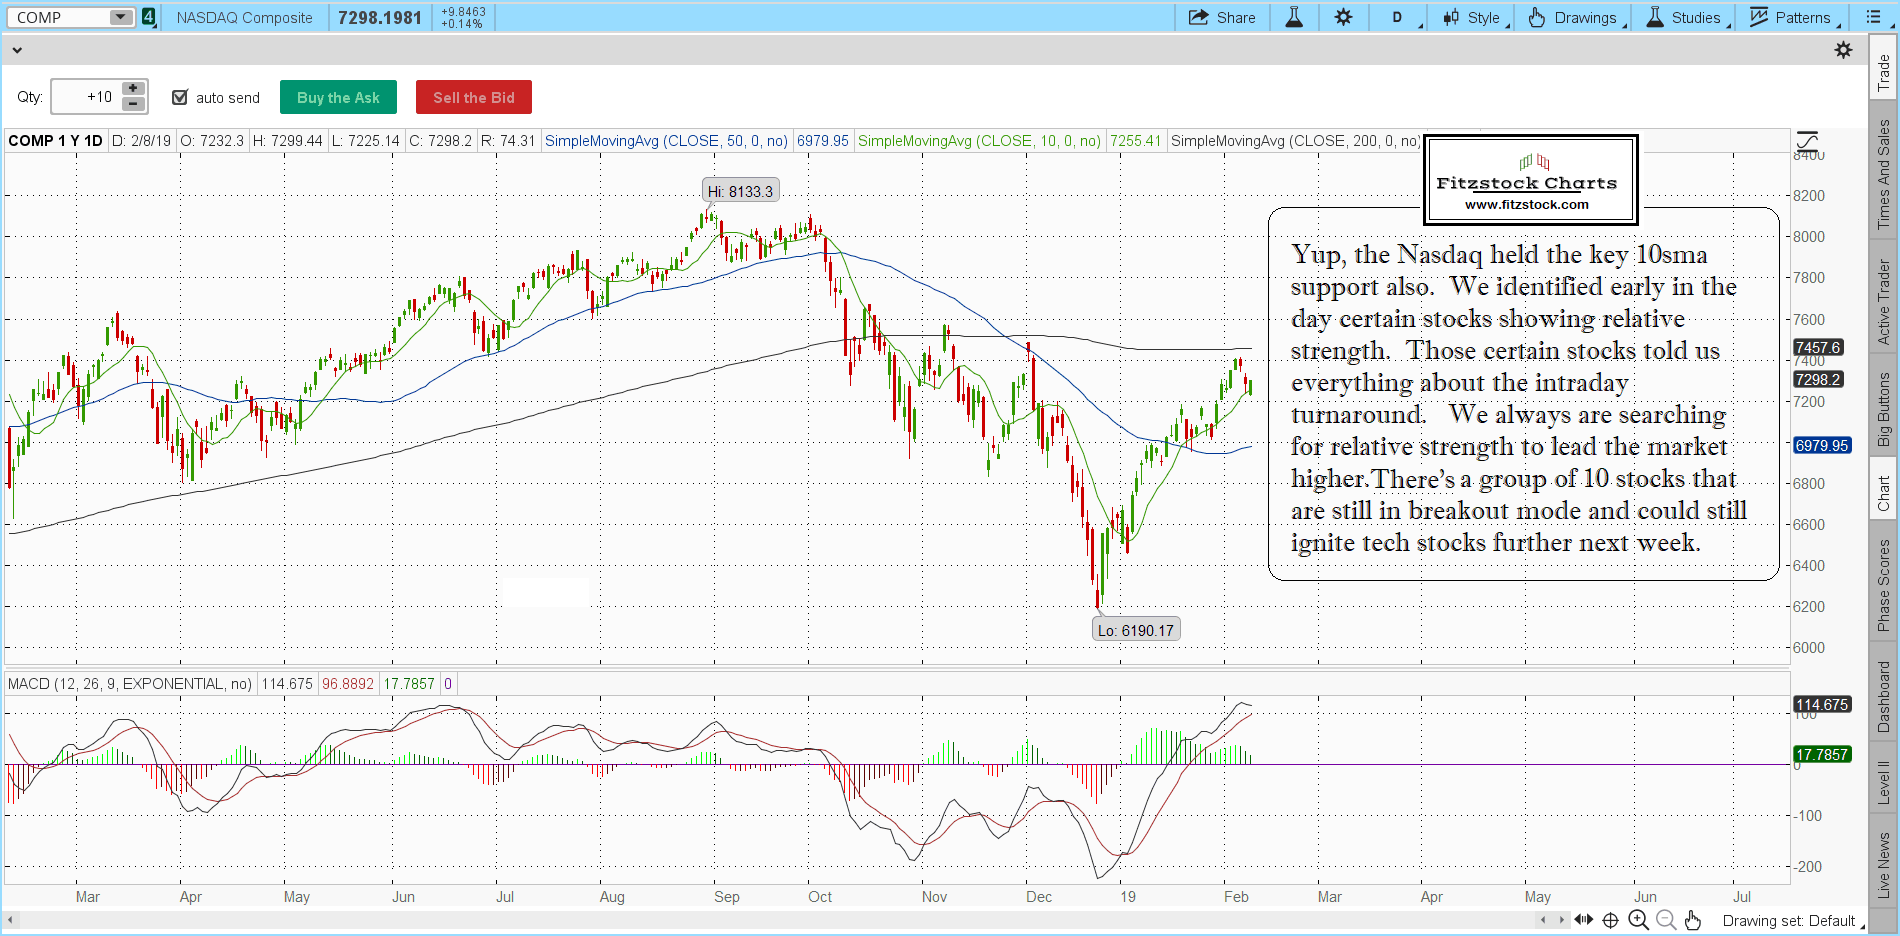Click the expand/compress time axis arrows icon
1900x936 pixels.
tap(1583, 920)
